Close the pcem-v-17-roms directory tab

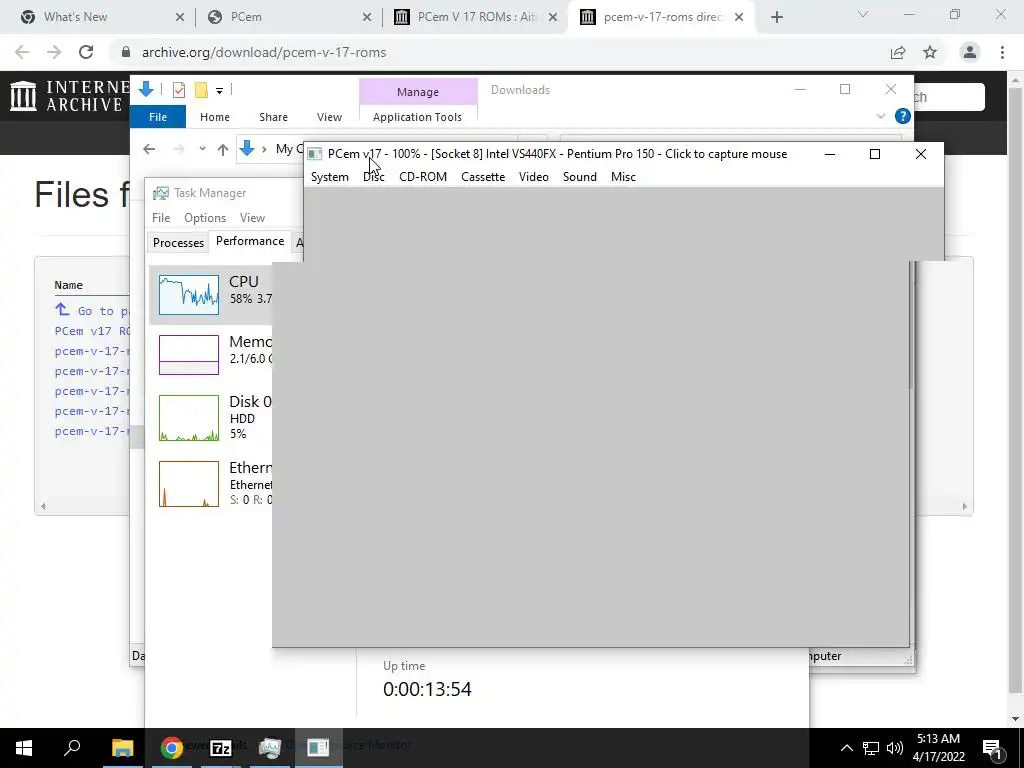pos(739,18)
